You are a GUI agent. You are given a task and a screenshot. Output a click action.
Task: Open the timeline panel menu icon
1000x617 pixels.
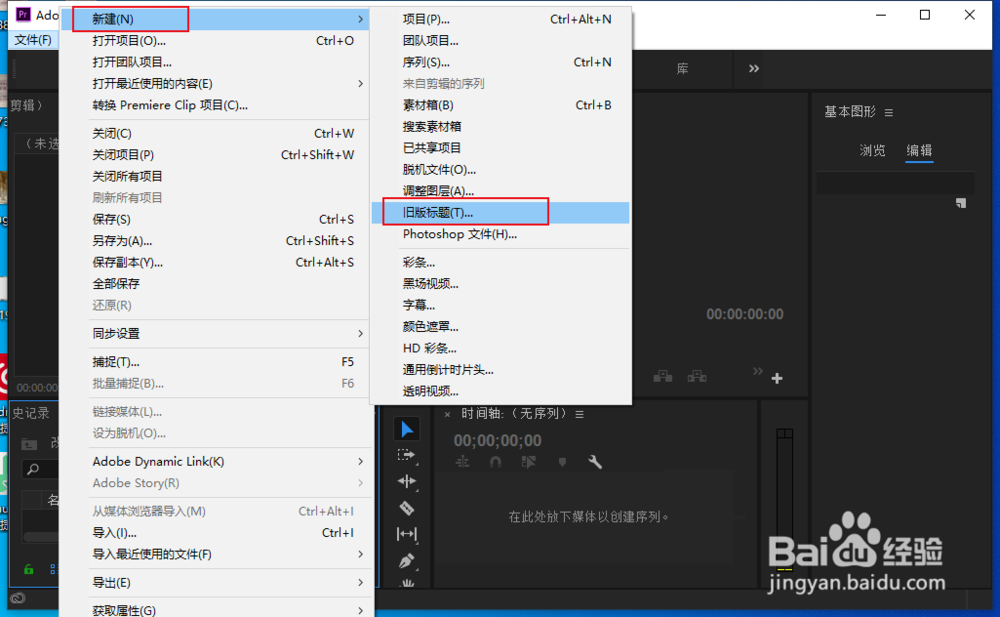tap(579, 415)
